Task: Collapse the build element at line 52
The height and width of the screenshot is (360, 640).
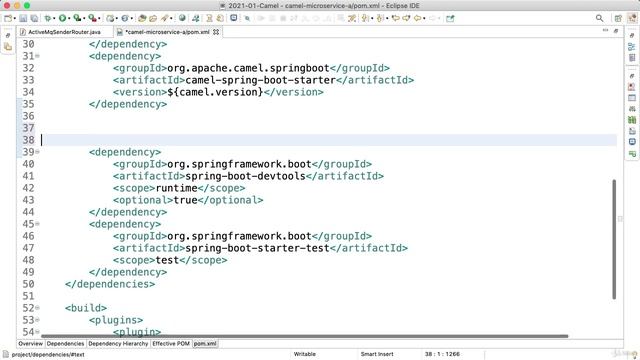Action: tap(38, 308)
